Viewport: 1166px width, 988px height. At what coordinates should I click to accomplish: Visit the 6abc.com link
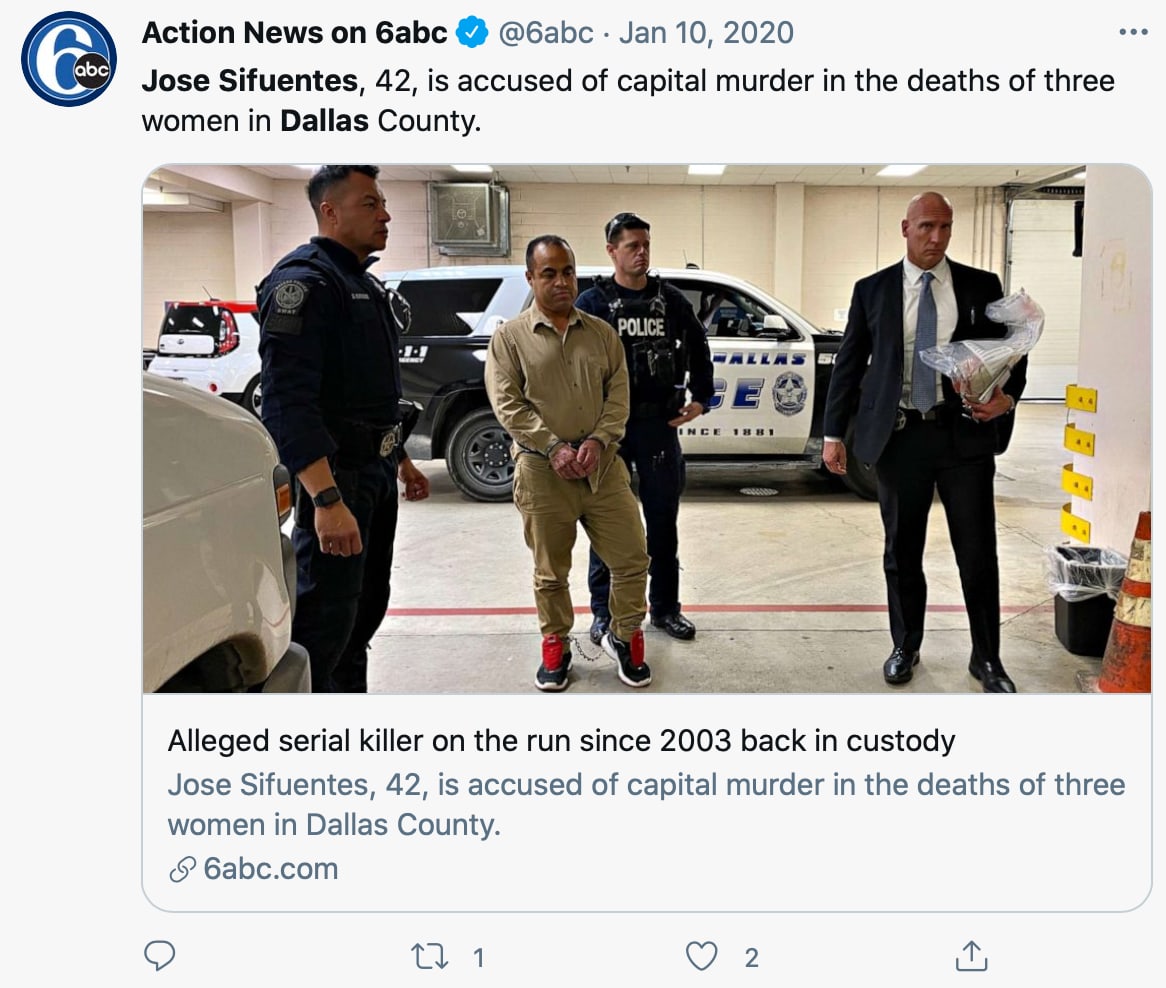pos(270,869)
